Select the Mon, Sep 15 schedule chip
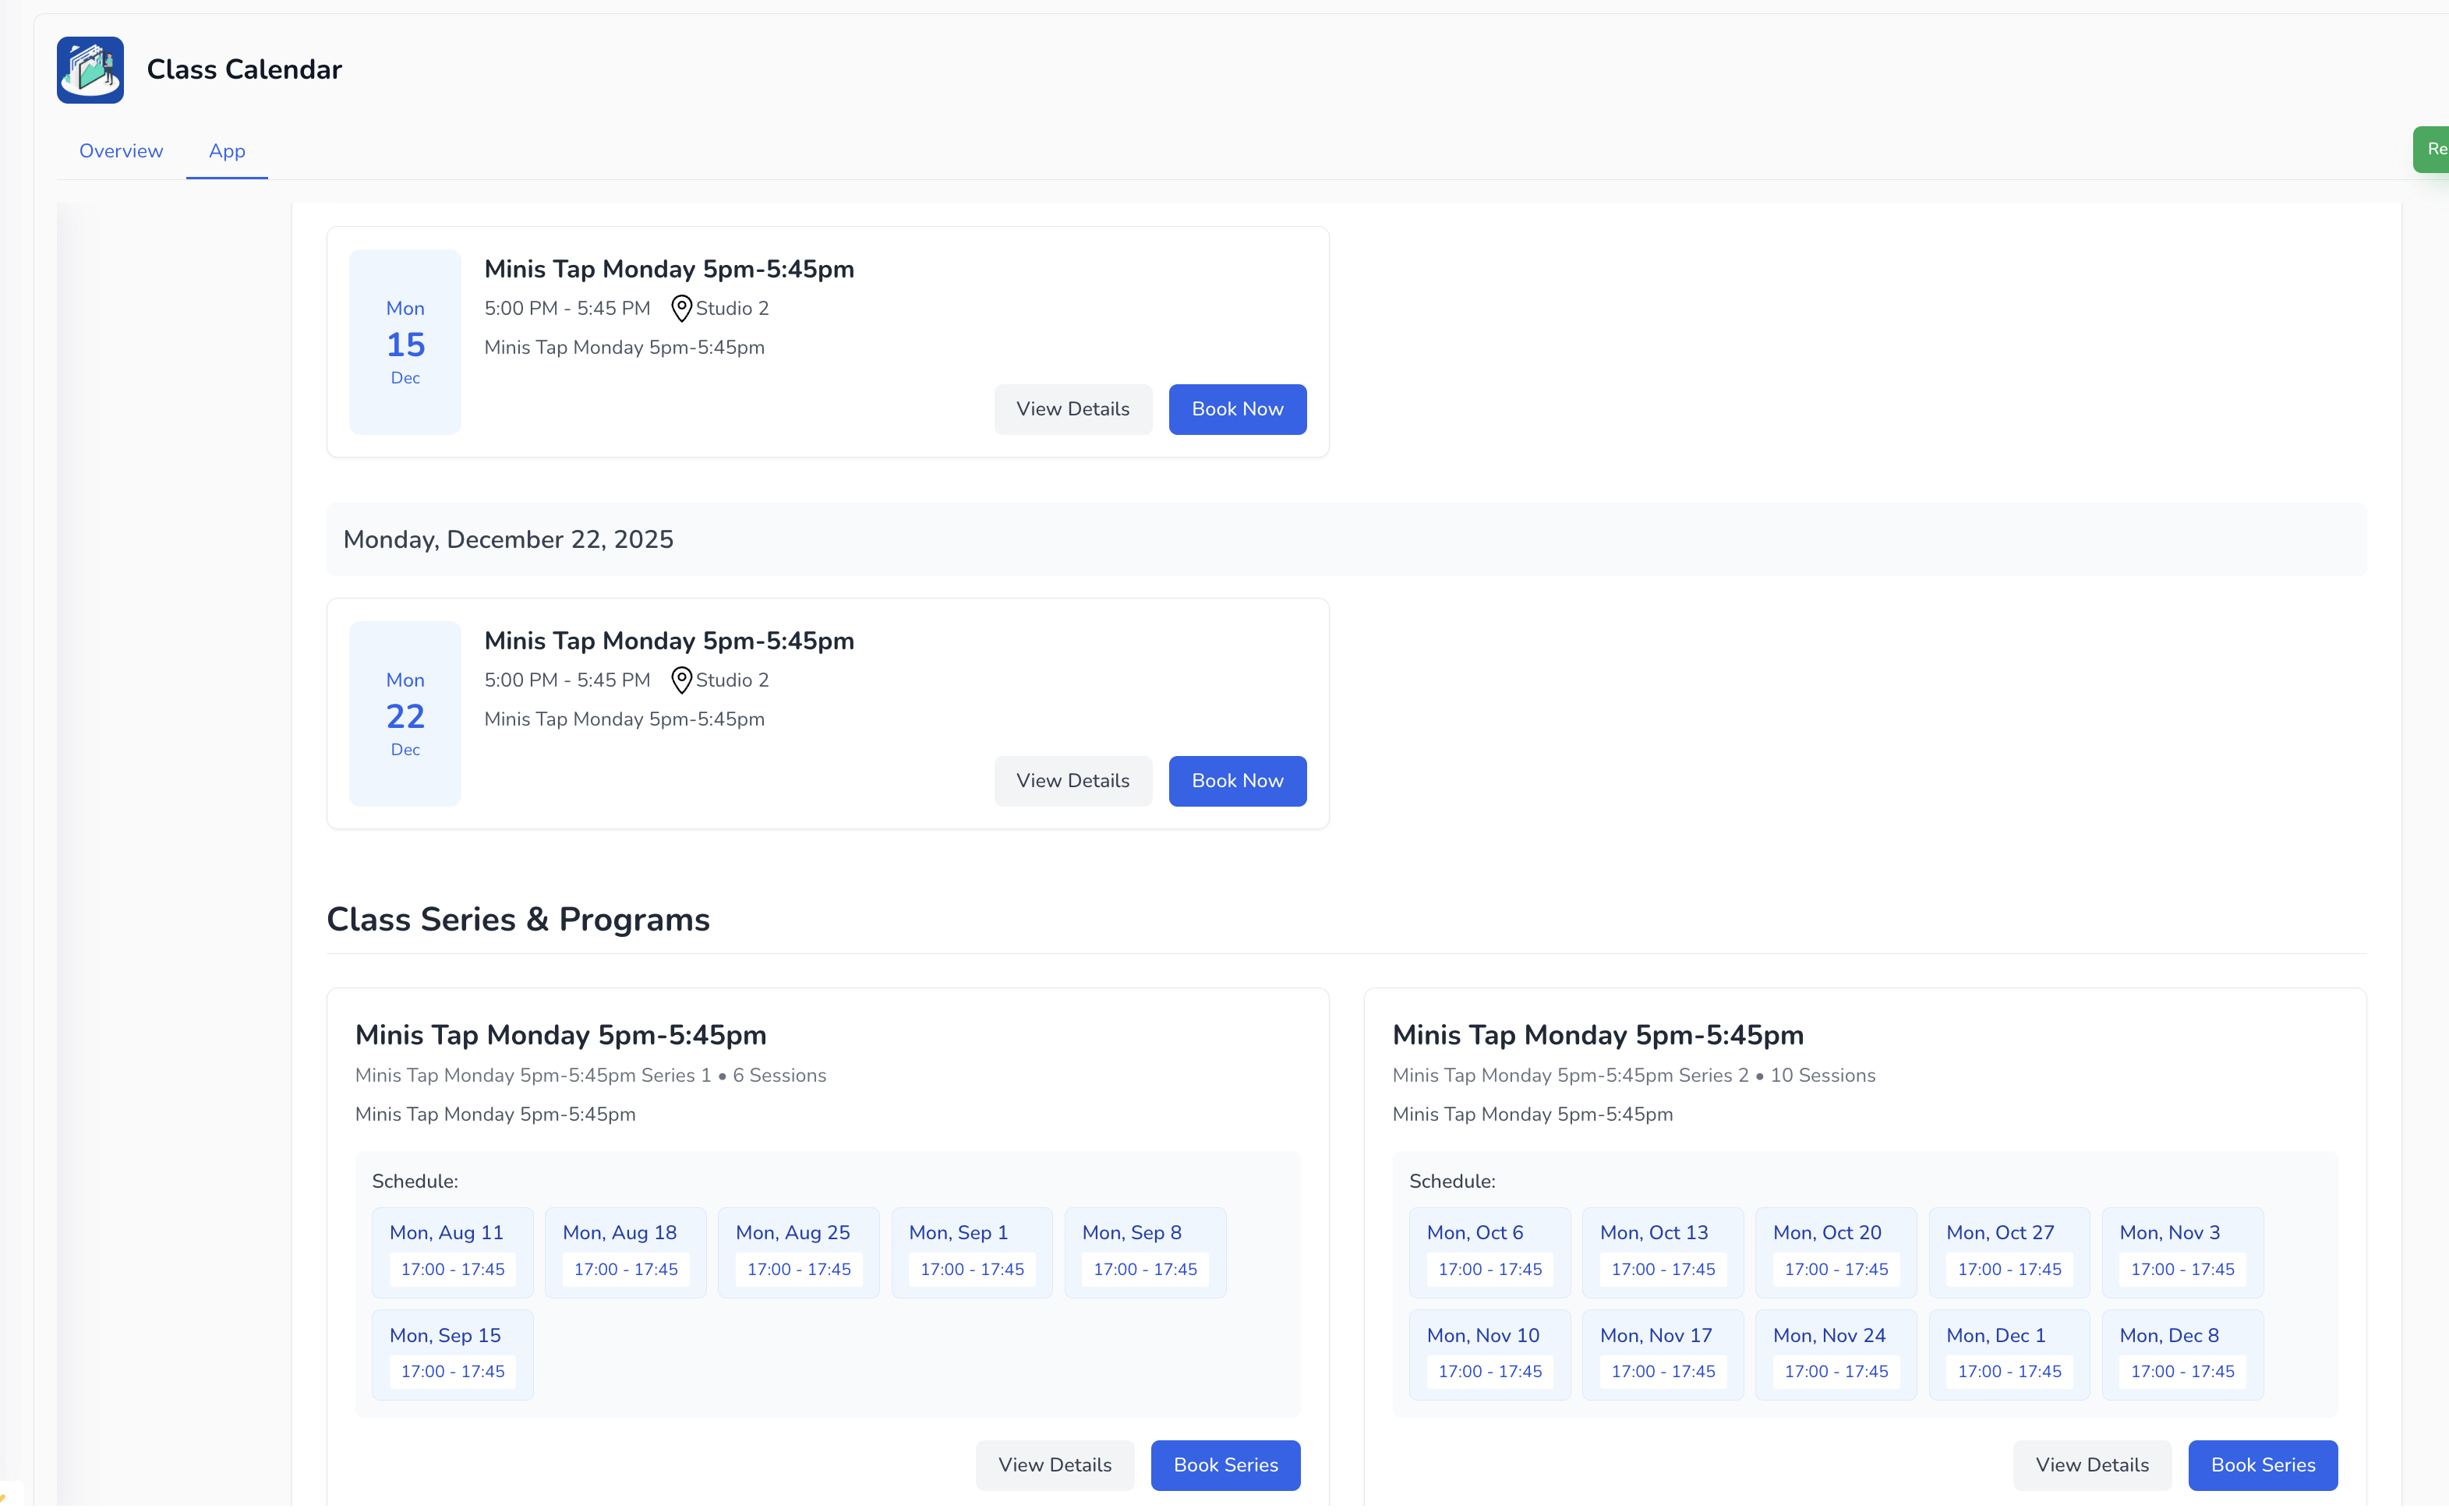This screenshot has width=2449, height=1512. click(452, 1355)
